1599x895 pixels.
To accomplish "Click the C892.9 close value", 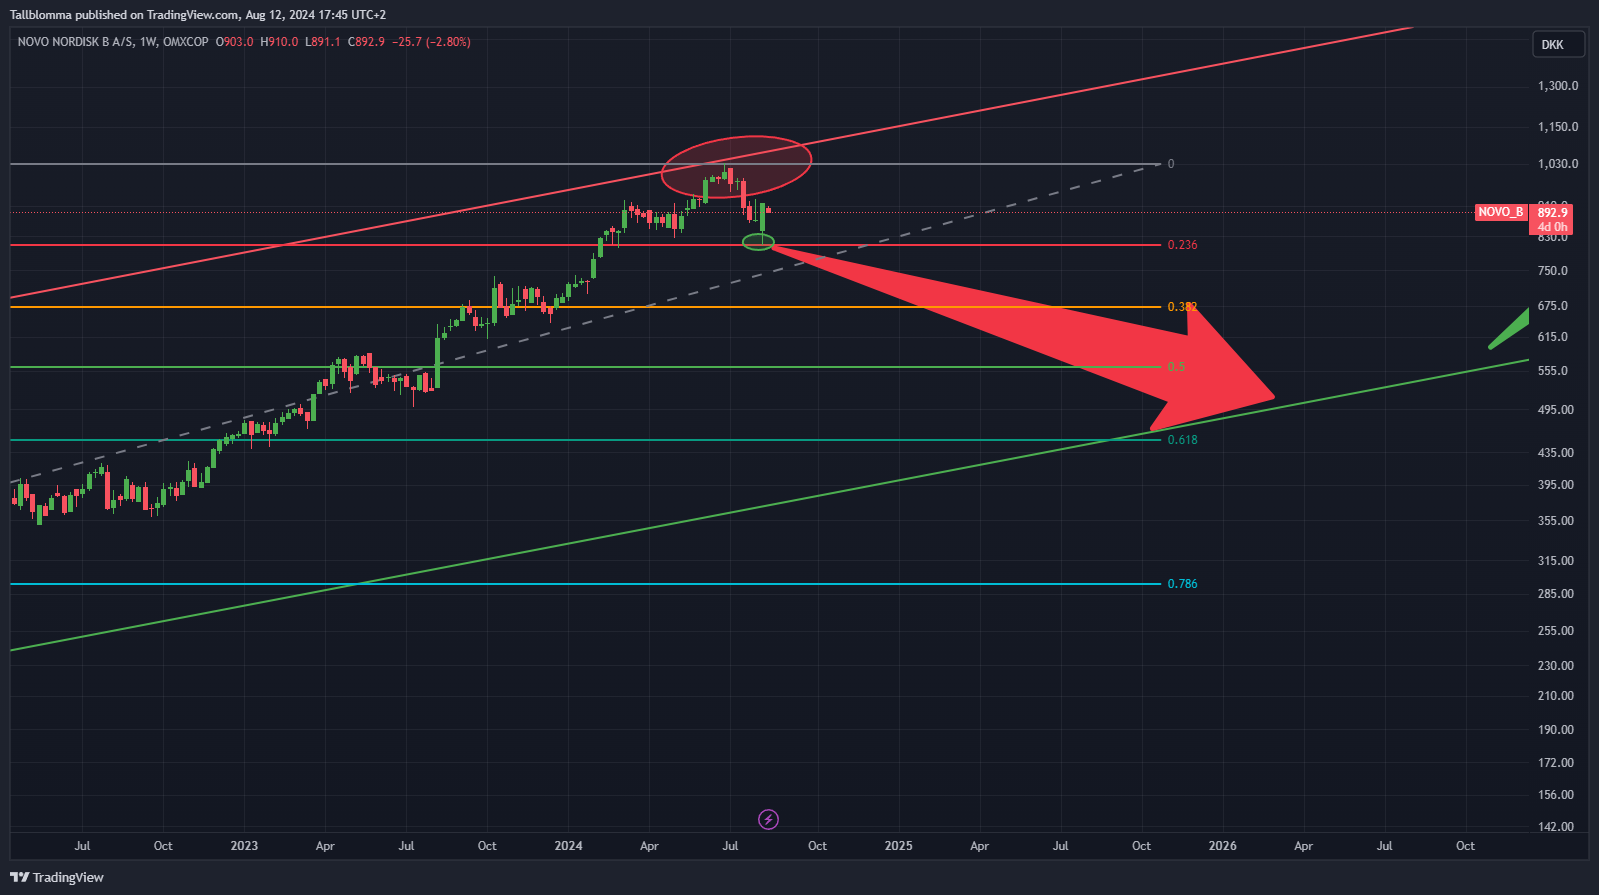I will (366, 42).
